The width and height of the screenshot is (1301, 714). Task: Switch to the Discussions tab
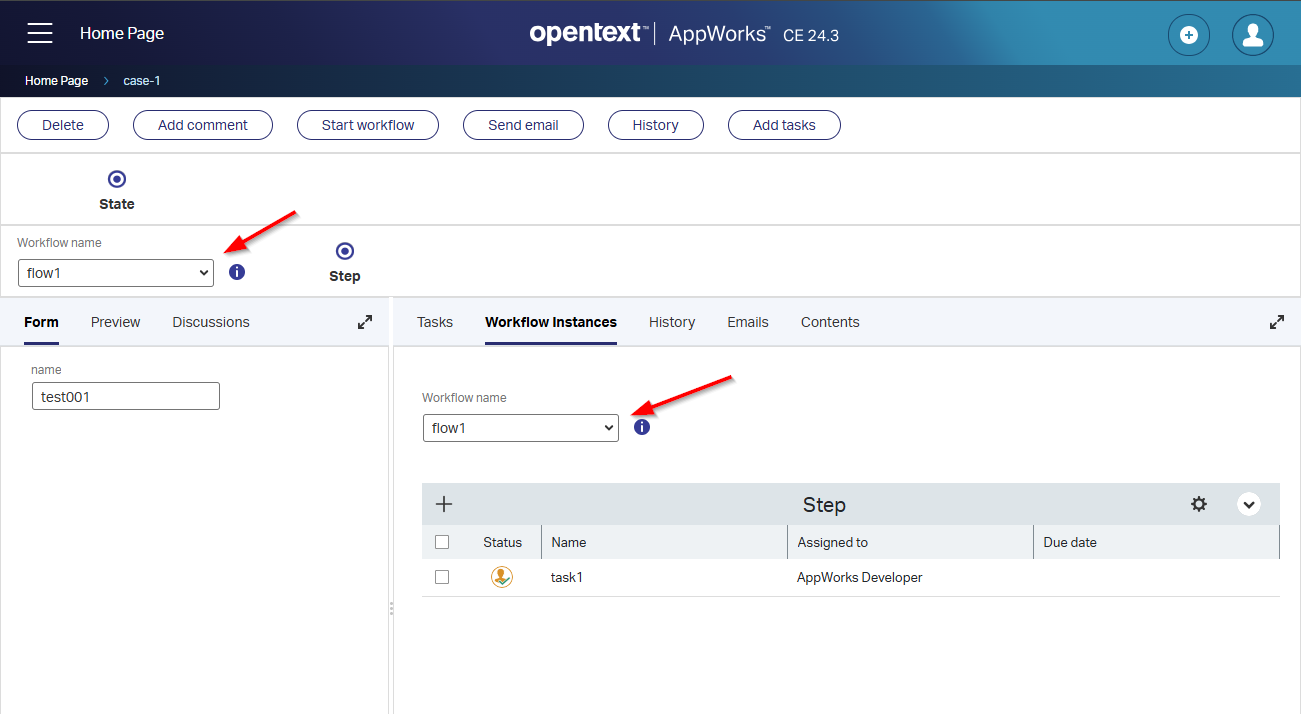tap(211, 322)
